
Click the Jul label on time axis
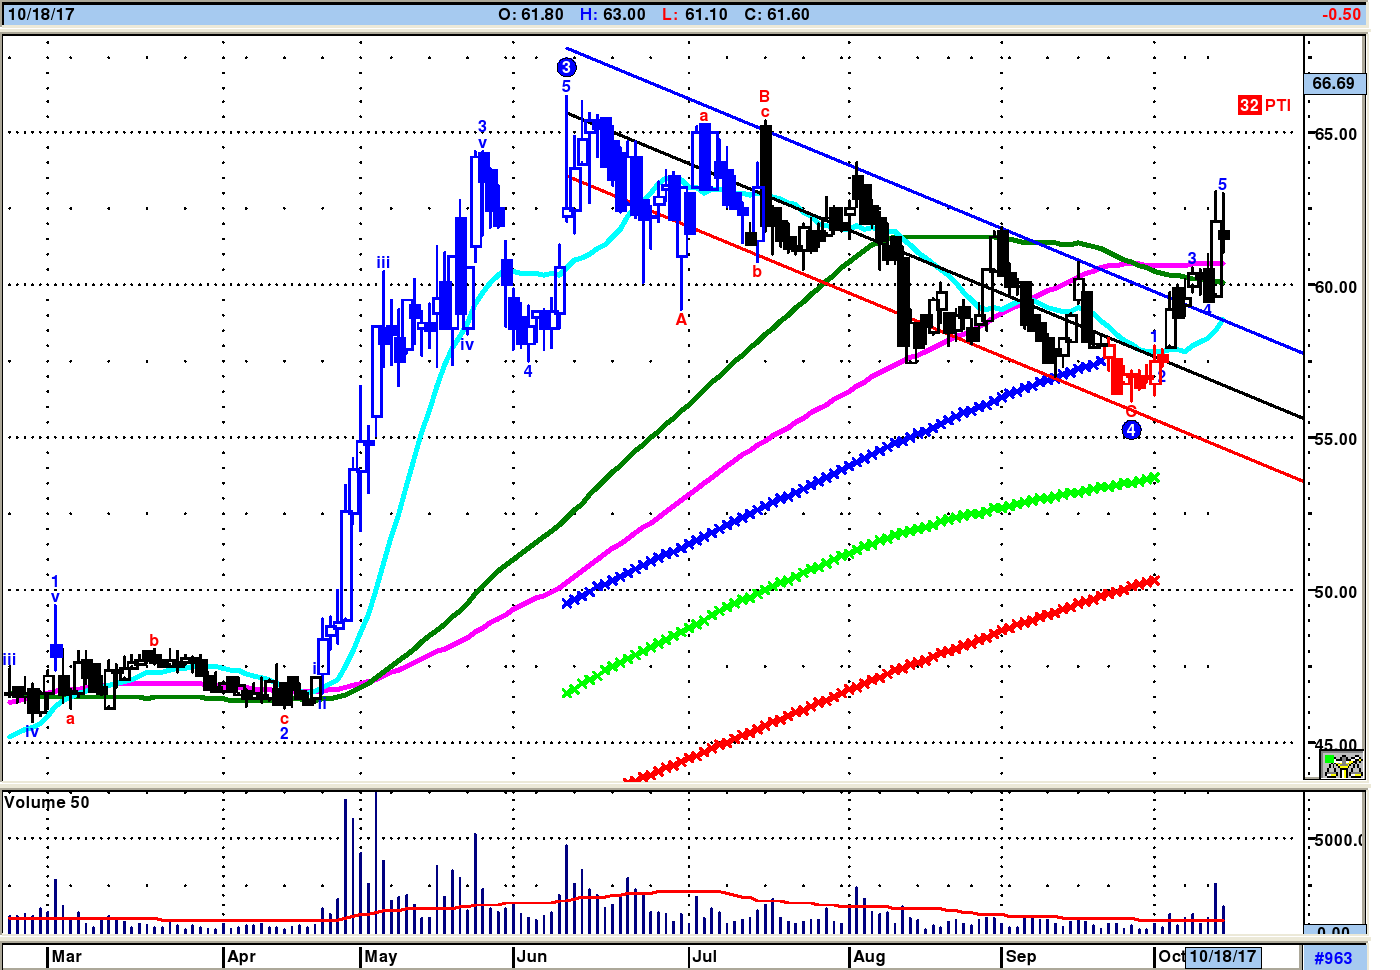(x=705, y=957)
